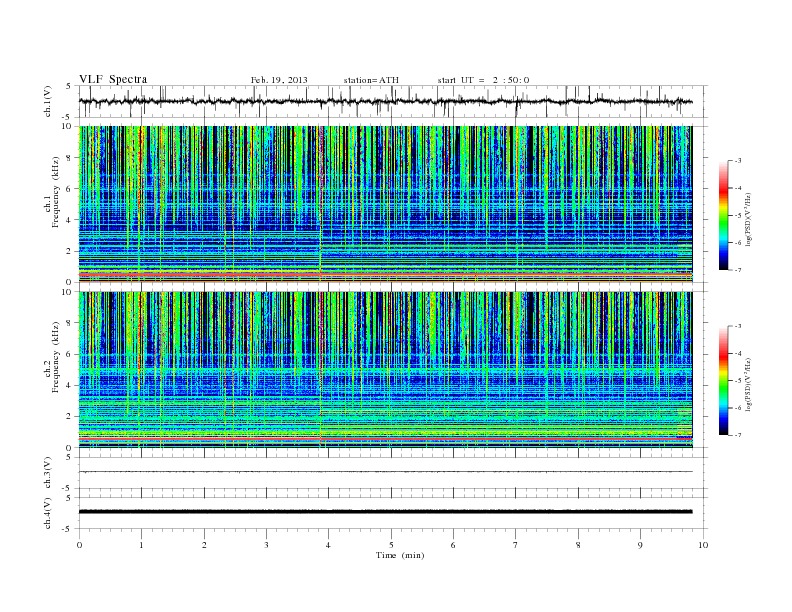Click the ch.2 "Frequency (kHz)" axis label
Viewport: 792px width, 612px height.
point(56,357)
